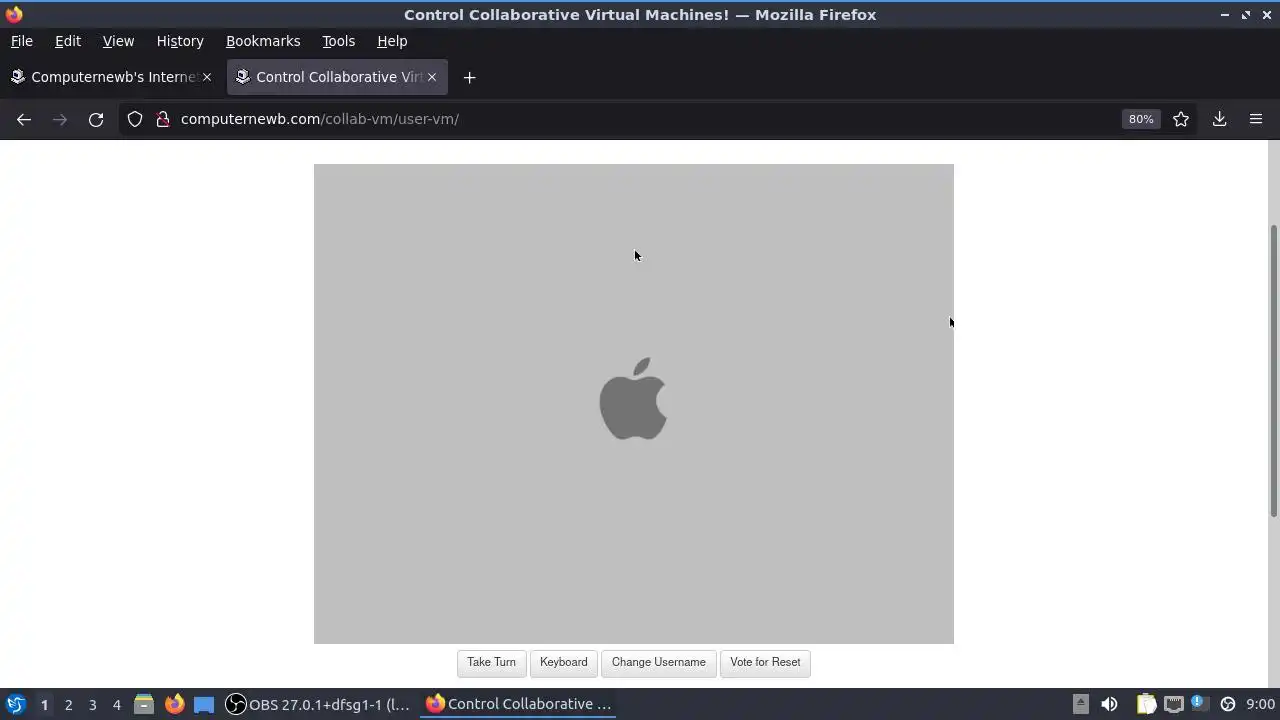Image resolution: width=1280 pixels, height=720 pixels.
Task: Maximize the Firefox window
Action: [1246, 15]
